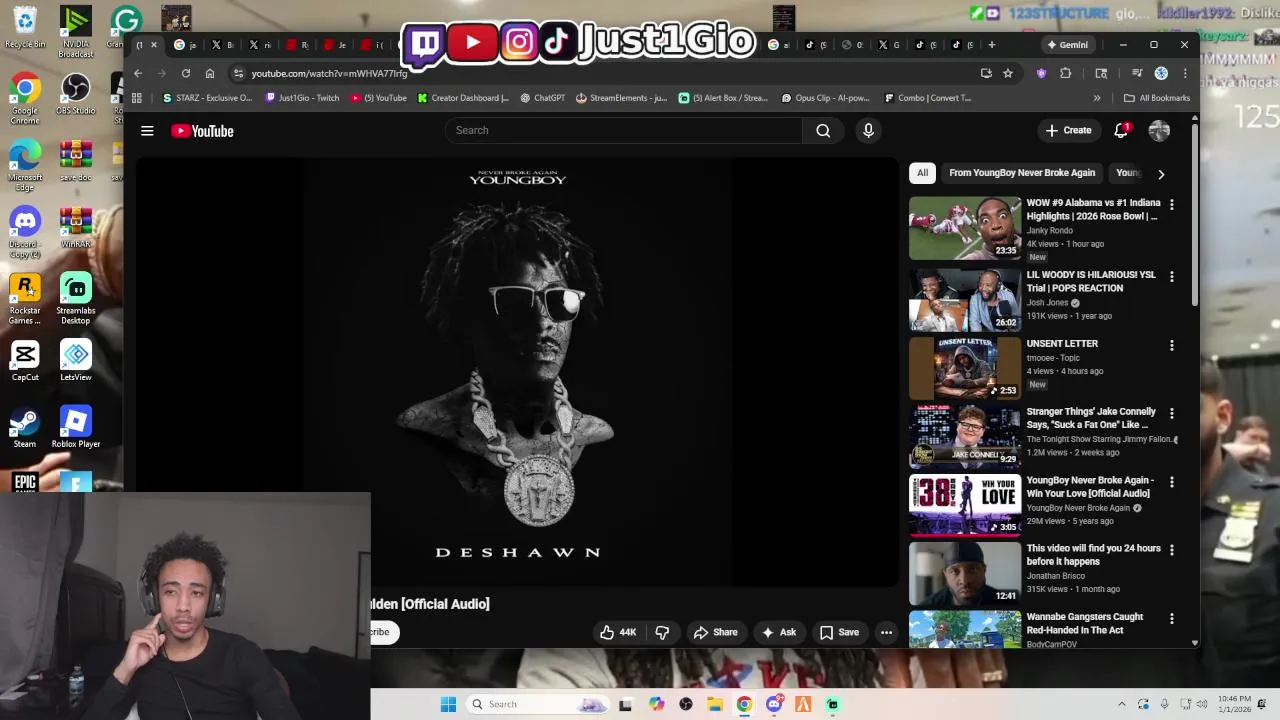This screenshot has height=720, width=1280.
Task: Open All Bookmarks folder
Action: (1157, 98)
